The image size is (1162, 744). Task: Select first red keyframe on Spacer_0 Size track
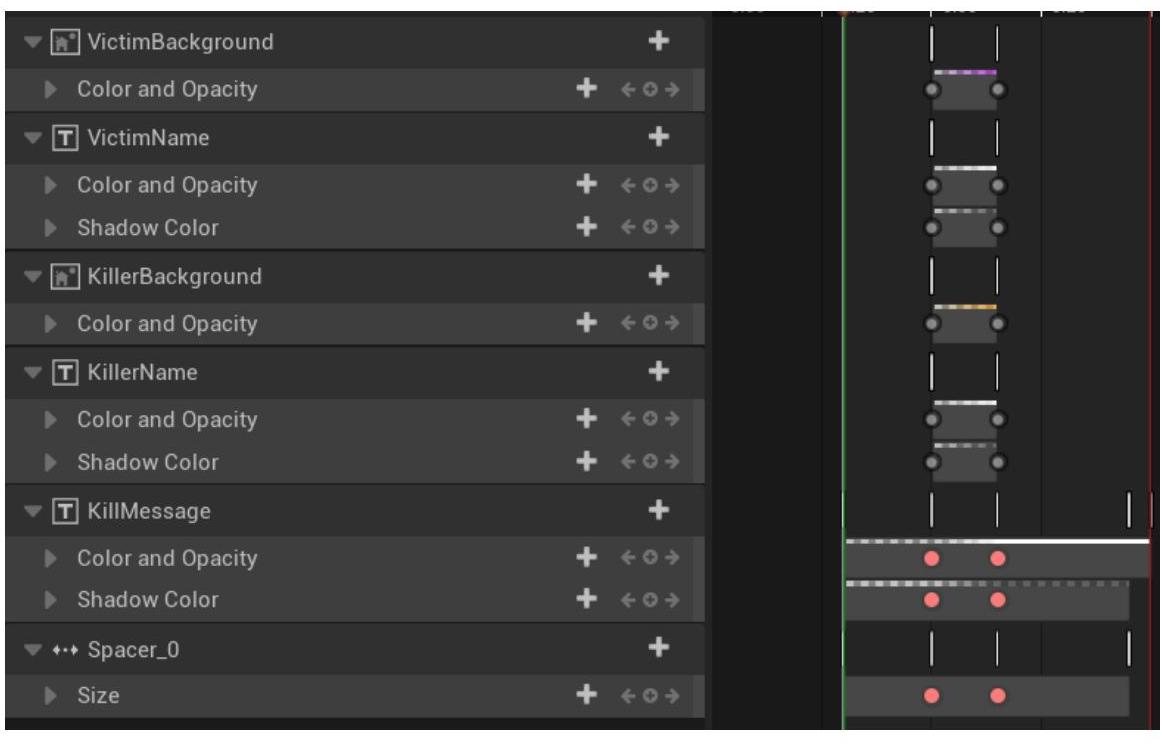[x=932, y=696]
